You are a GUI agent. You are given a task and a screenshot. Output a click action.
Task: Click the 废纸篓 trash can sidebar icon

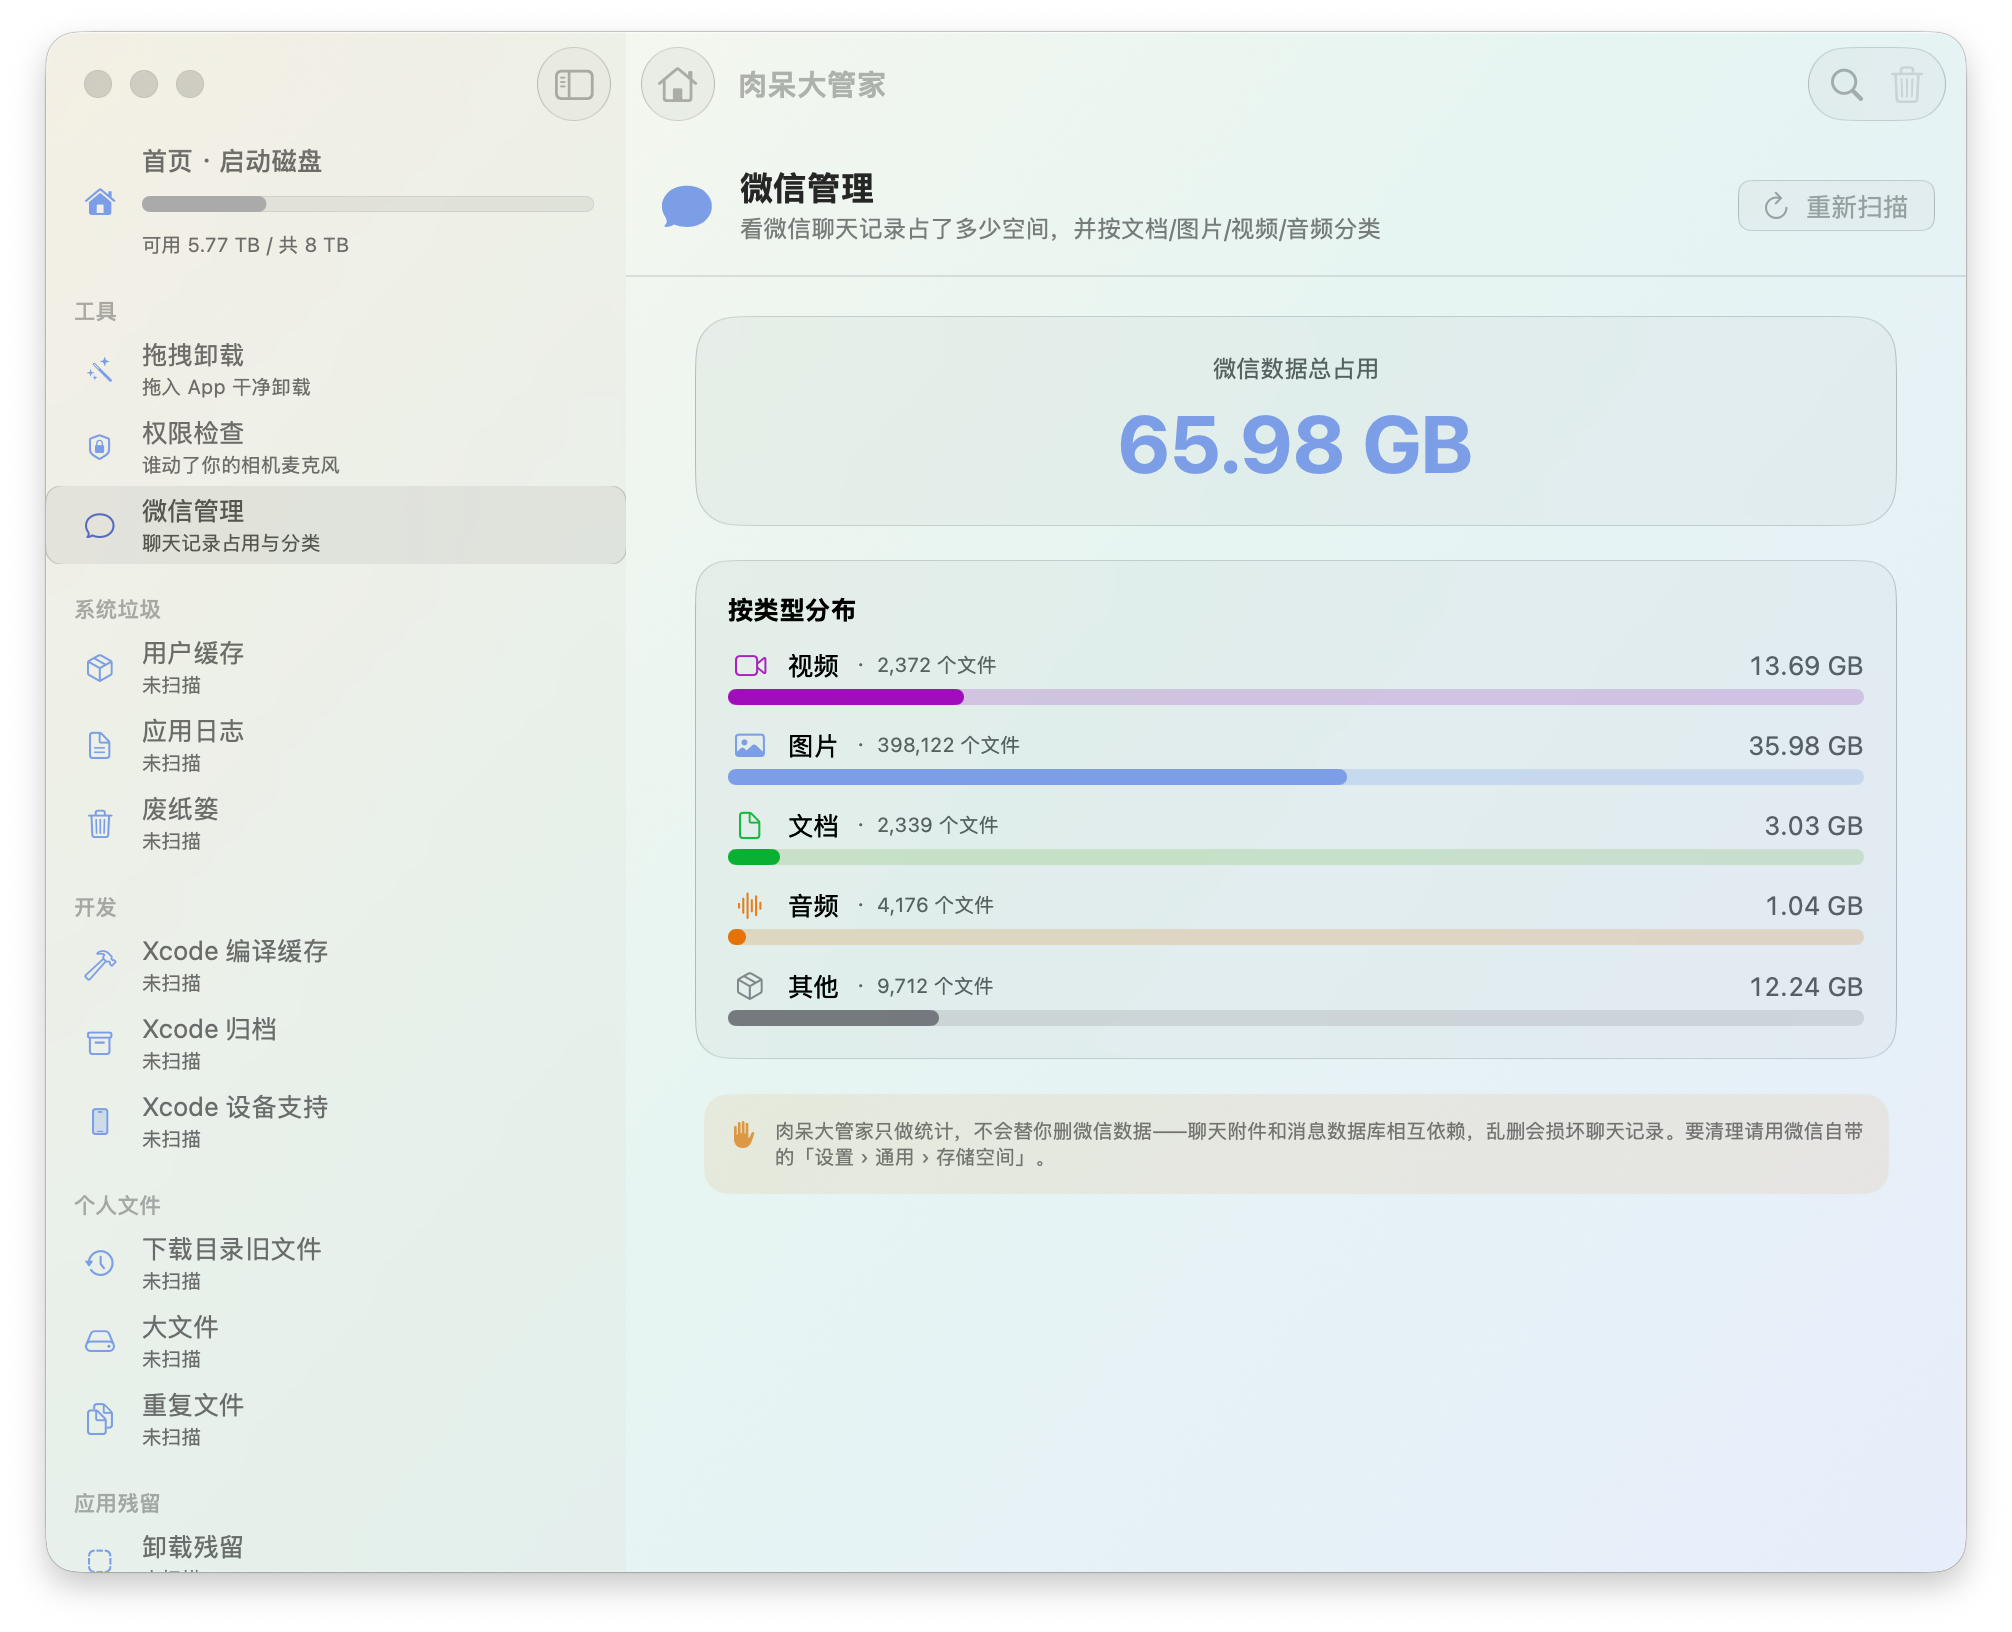click(100, 824)
